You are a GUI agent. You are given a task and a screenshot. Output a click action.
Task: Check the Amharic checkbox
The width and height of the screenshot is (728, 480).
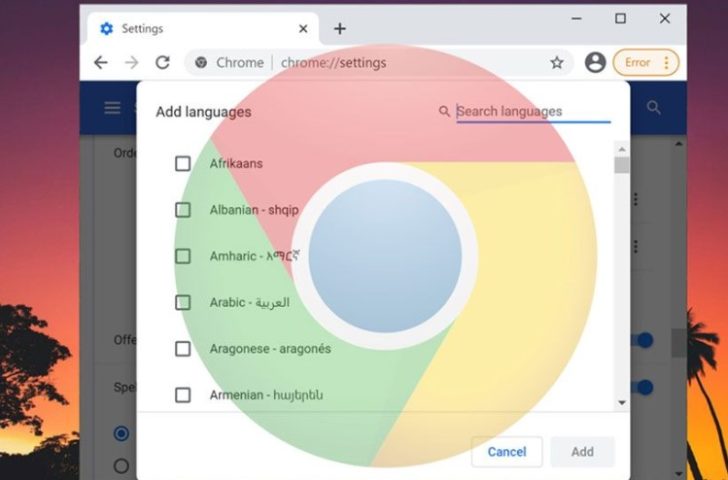(183, 256)
